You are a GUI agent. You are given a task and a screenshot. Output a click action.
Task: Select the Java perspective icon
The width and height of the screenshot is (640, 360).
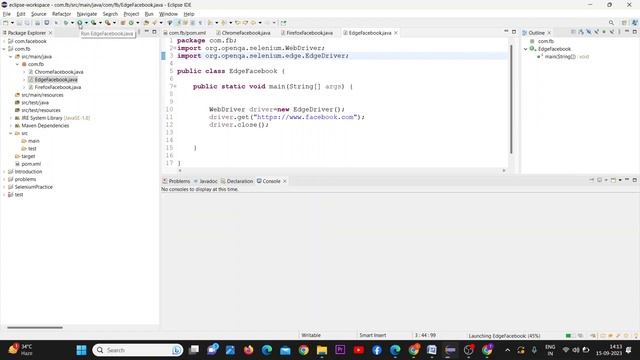[635, 23]
